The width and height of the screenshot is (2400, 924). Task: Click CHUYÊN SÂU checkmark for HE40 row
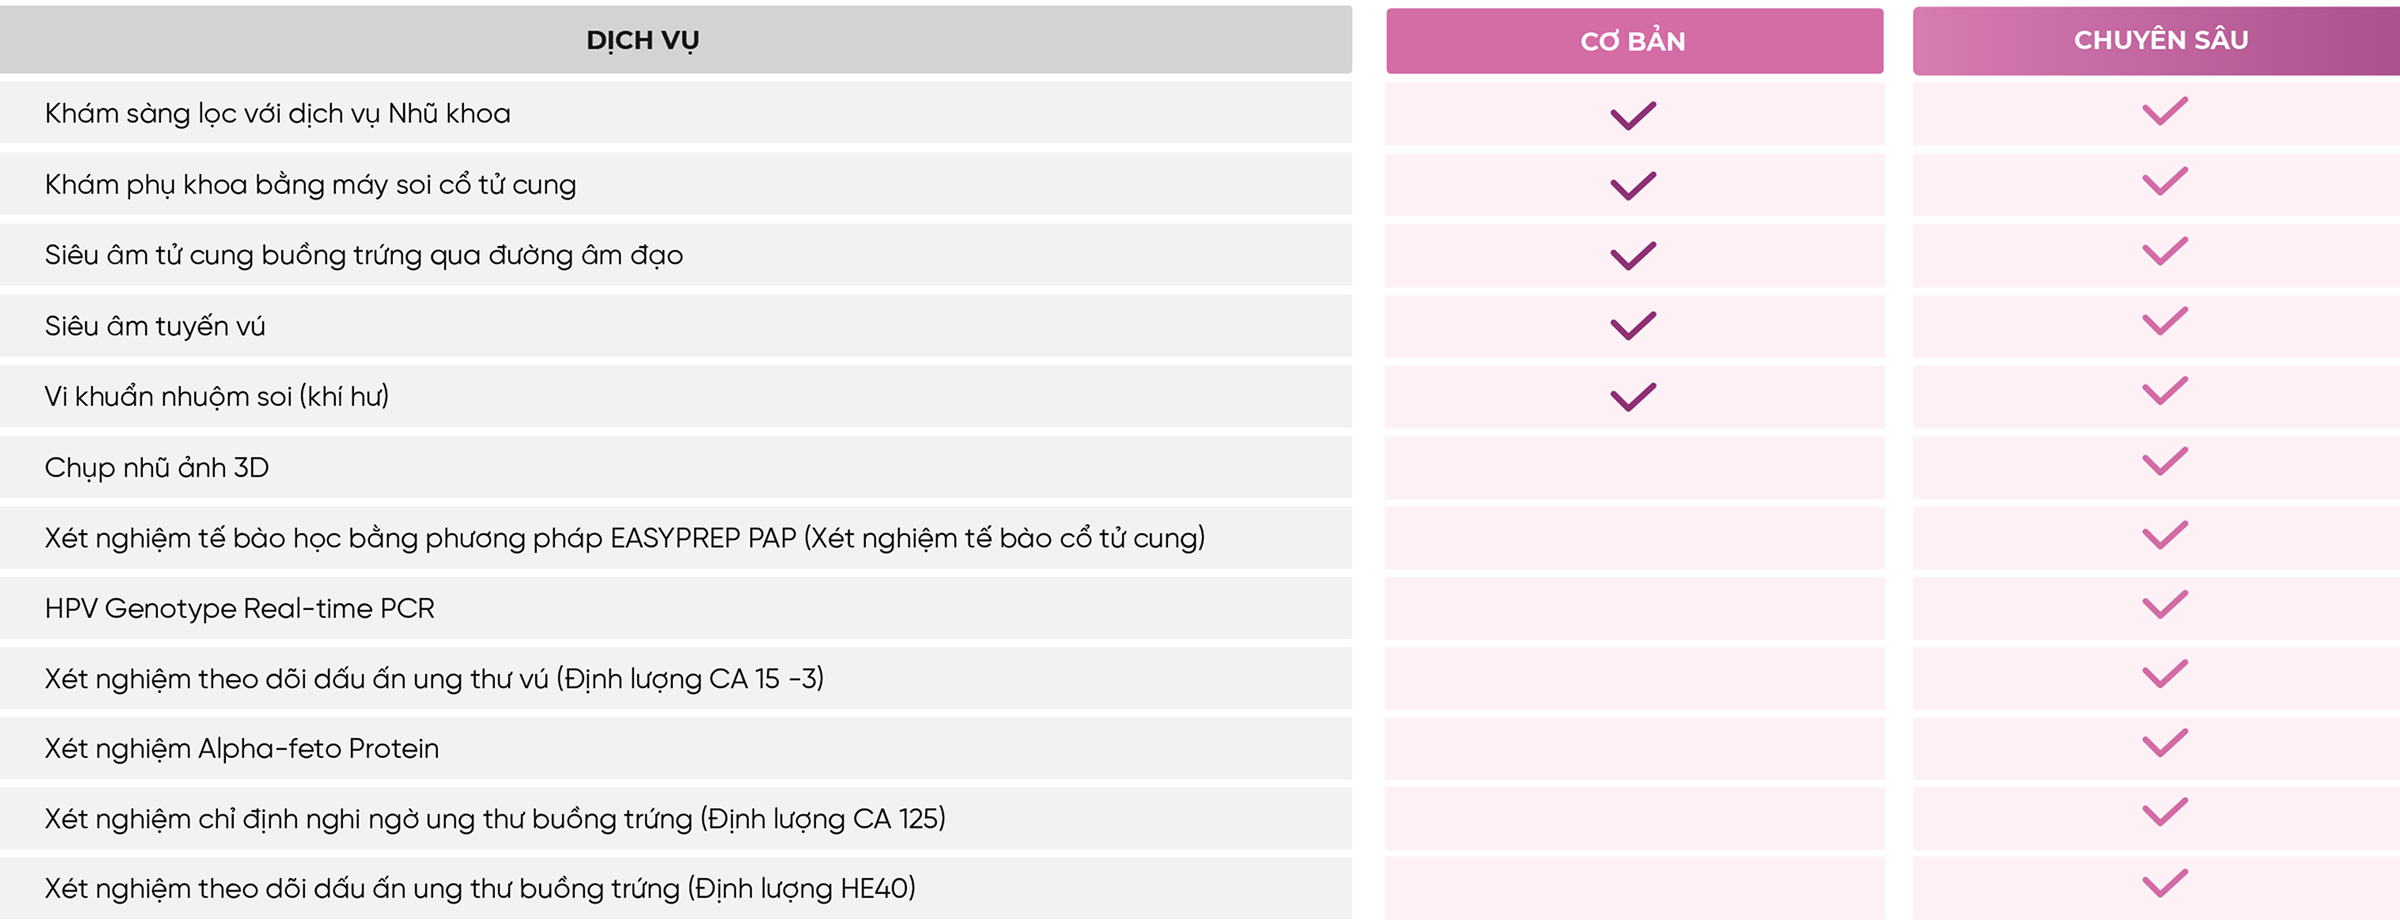(2164, 883)
